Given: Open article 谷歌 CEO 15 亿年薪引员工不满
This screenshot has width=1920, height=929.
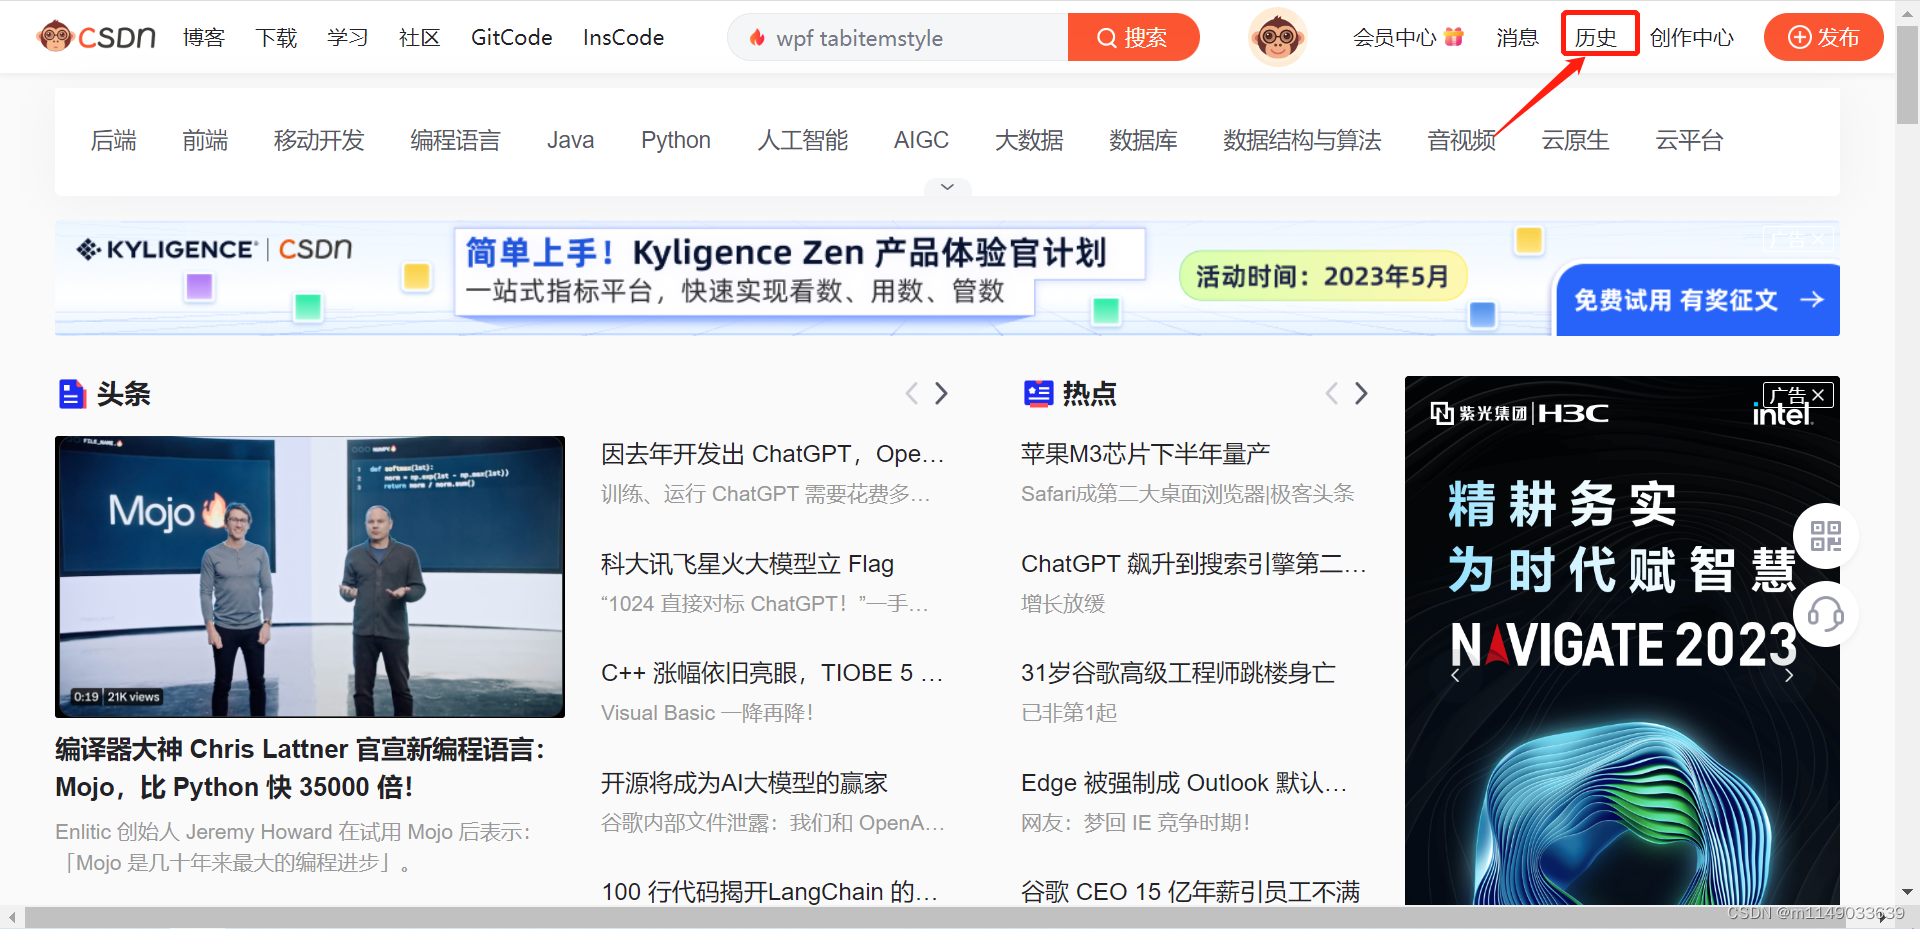Looking at the screenshot, I should coord(1190,892).
